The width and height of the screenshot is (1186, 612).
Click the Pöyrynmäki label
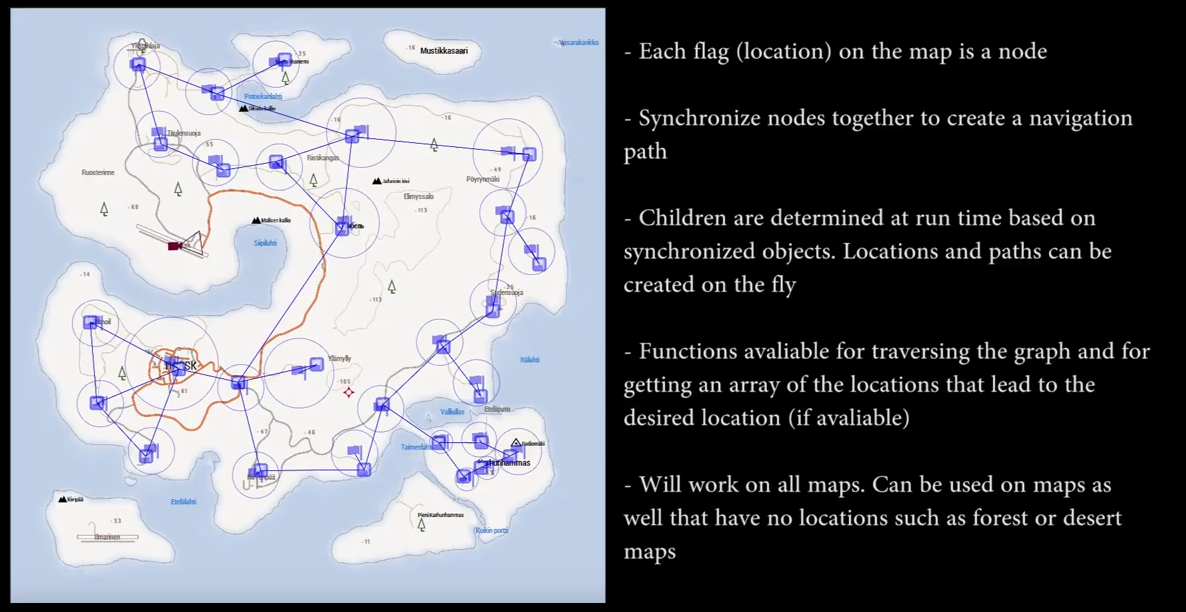pyautogui.click(x=483, y=179)
